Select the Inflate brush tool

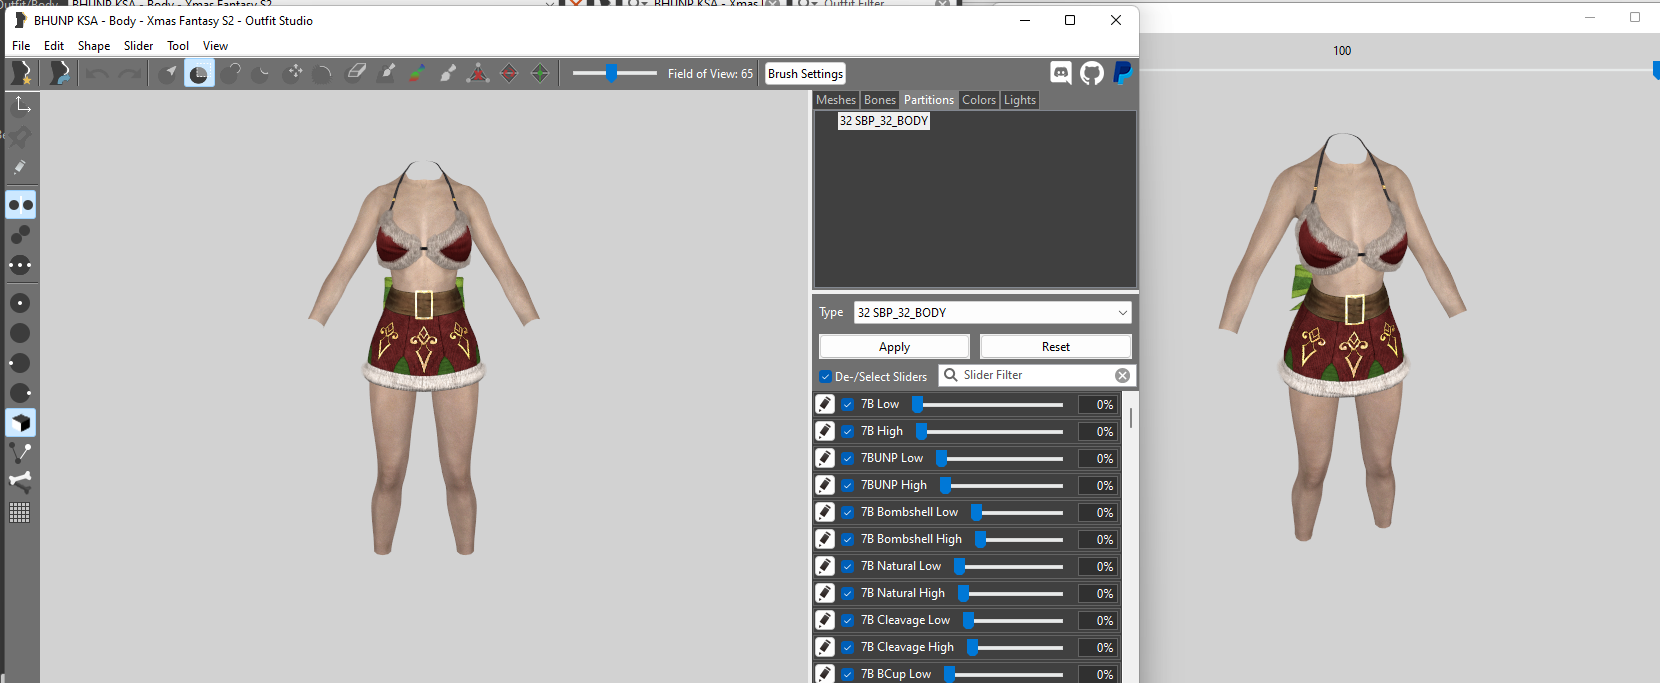point(231,73)
